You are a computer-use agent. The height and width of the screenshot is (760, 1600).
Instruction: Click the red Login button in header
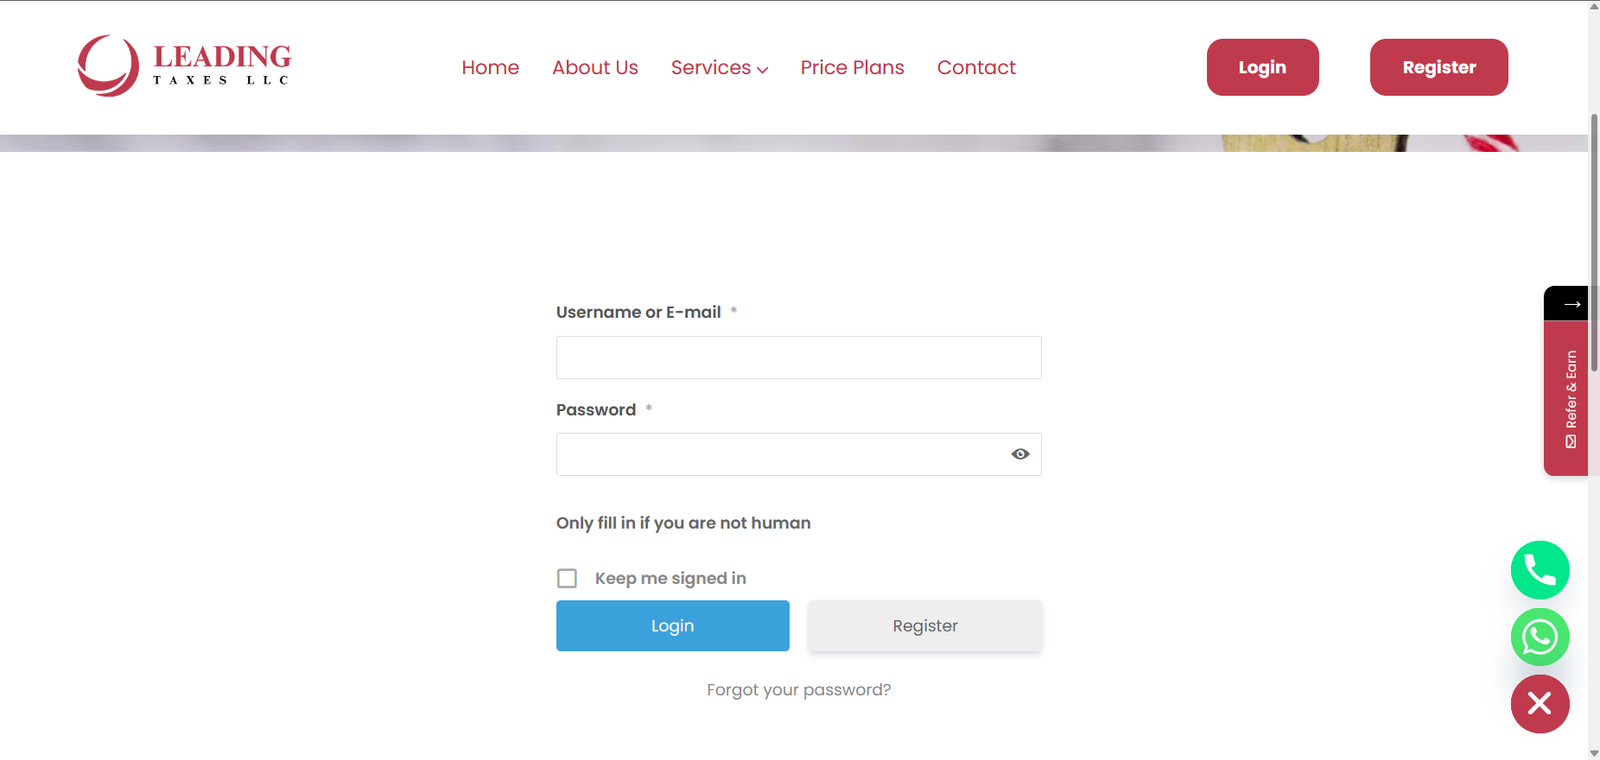pos(1262,68)
